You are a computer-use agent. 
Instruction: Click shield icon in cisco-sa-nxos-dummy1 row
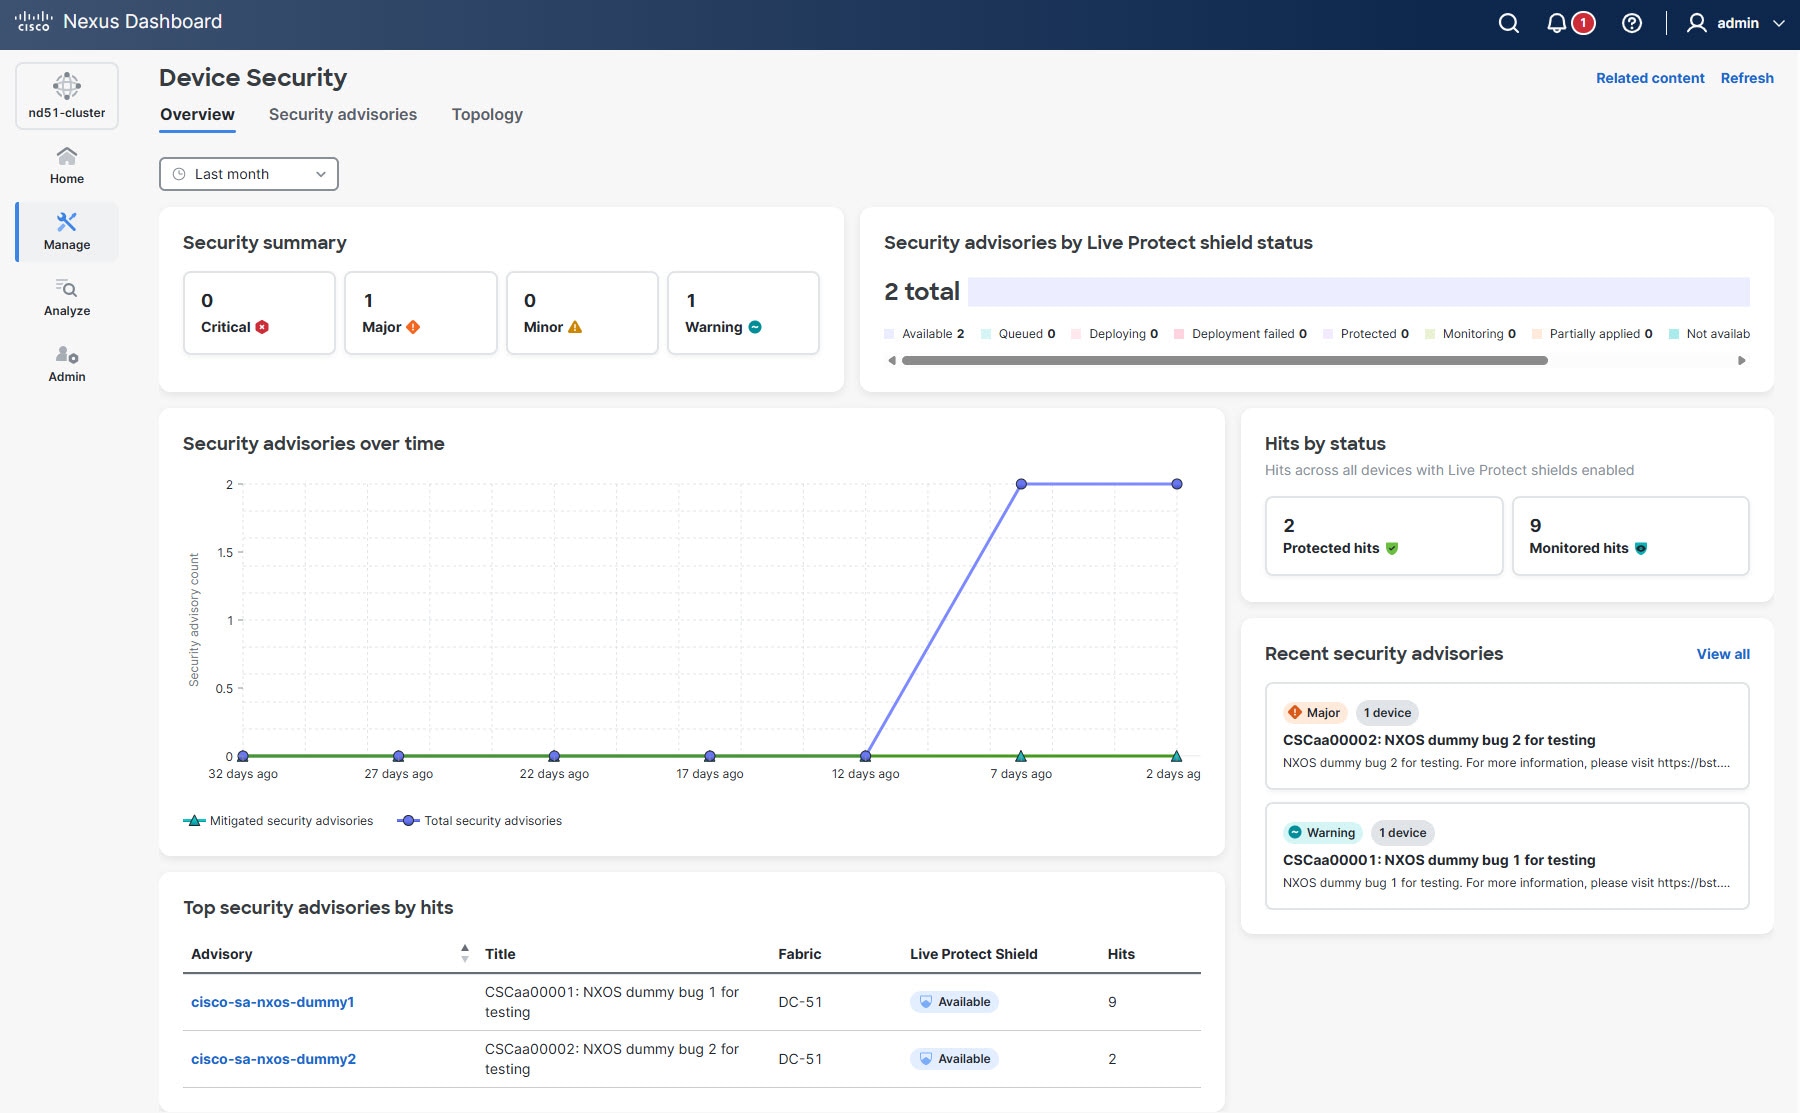point(926,1002)
